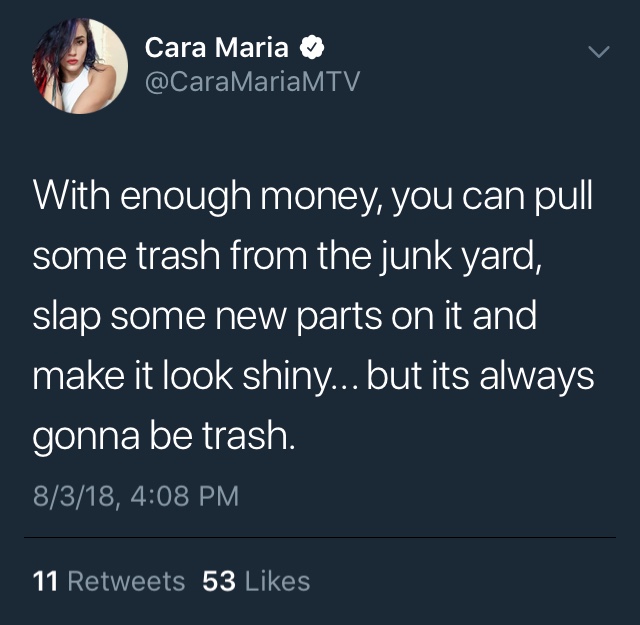The image size is (640, 625).
Task: Visit the @CaraMariaMTV handle
Action: (252, 81)
